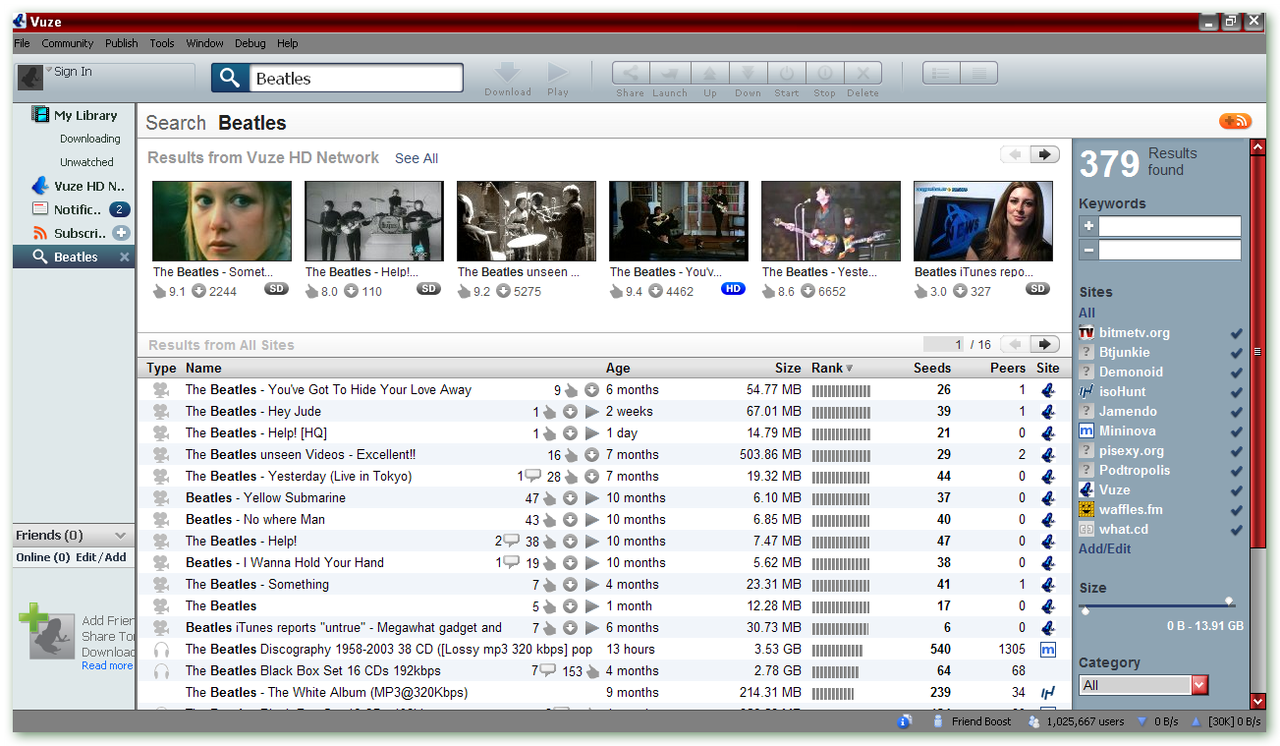Uncheck the Demonoid site filter

click(x=1236, y=372)
